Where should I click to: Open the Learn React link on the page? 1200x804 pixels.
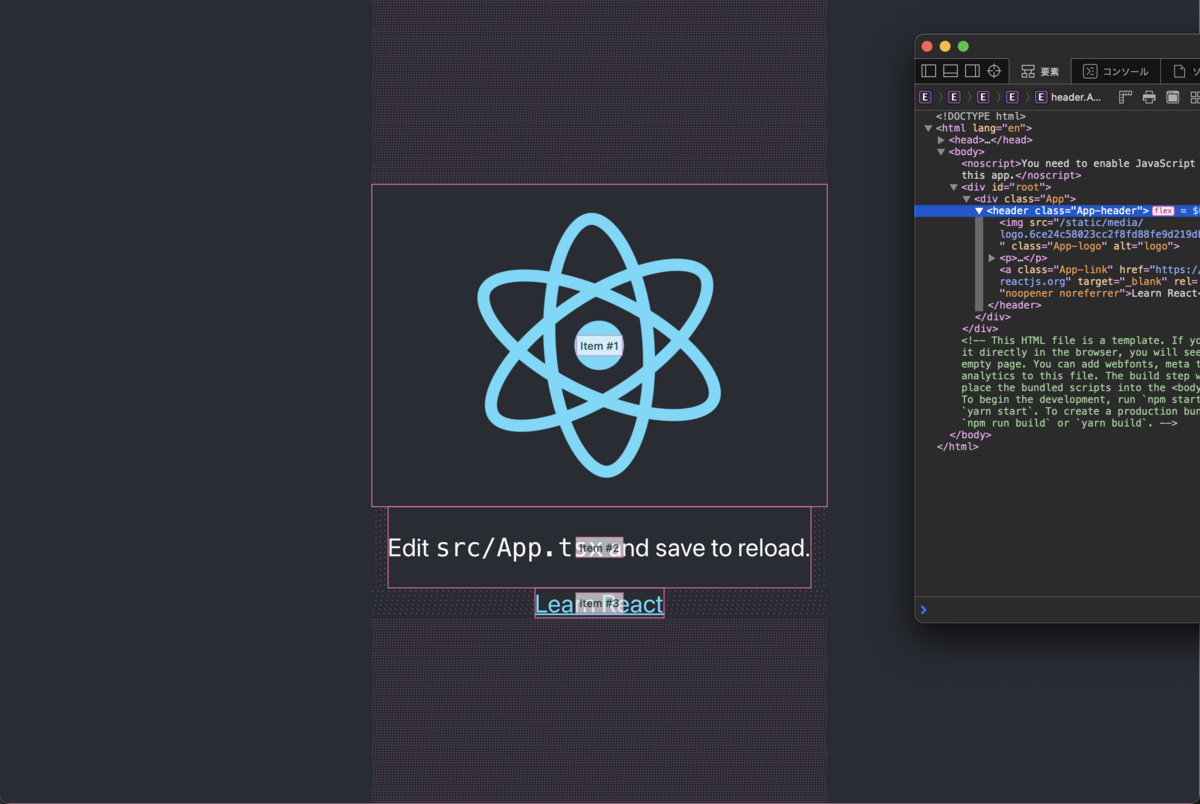[x=599, y=604]
